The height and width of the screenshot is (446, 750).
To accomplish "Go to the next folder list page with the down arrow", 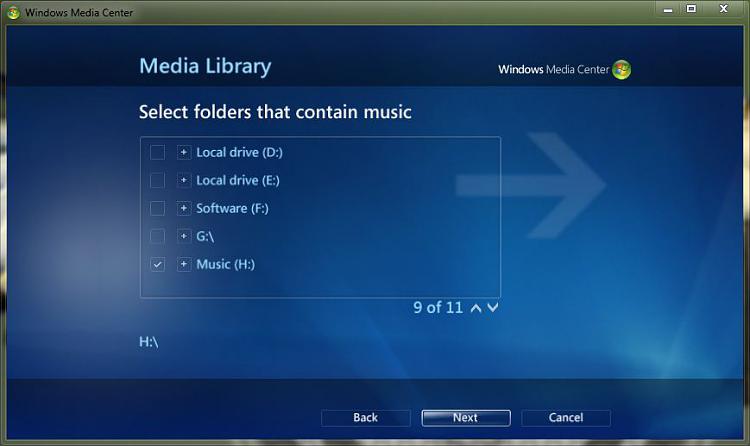I will click(493, 308).
